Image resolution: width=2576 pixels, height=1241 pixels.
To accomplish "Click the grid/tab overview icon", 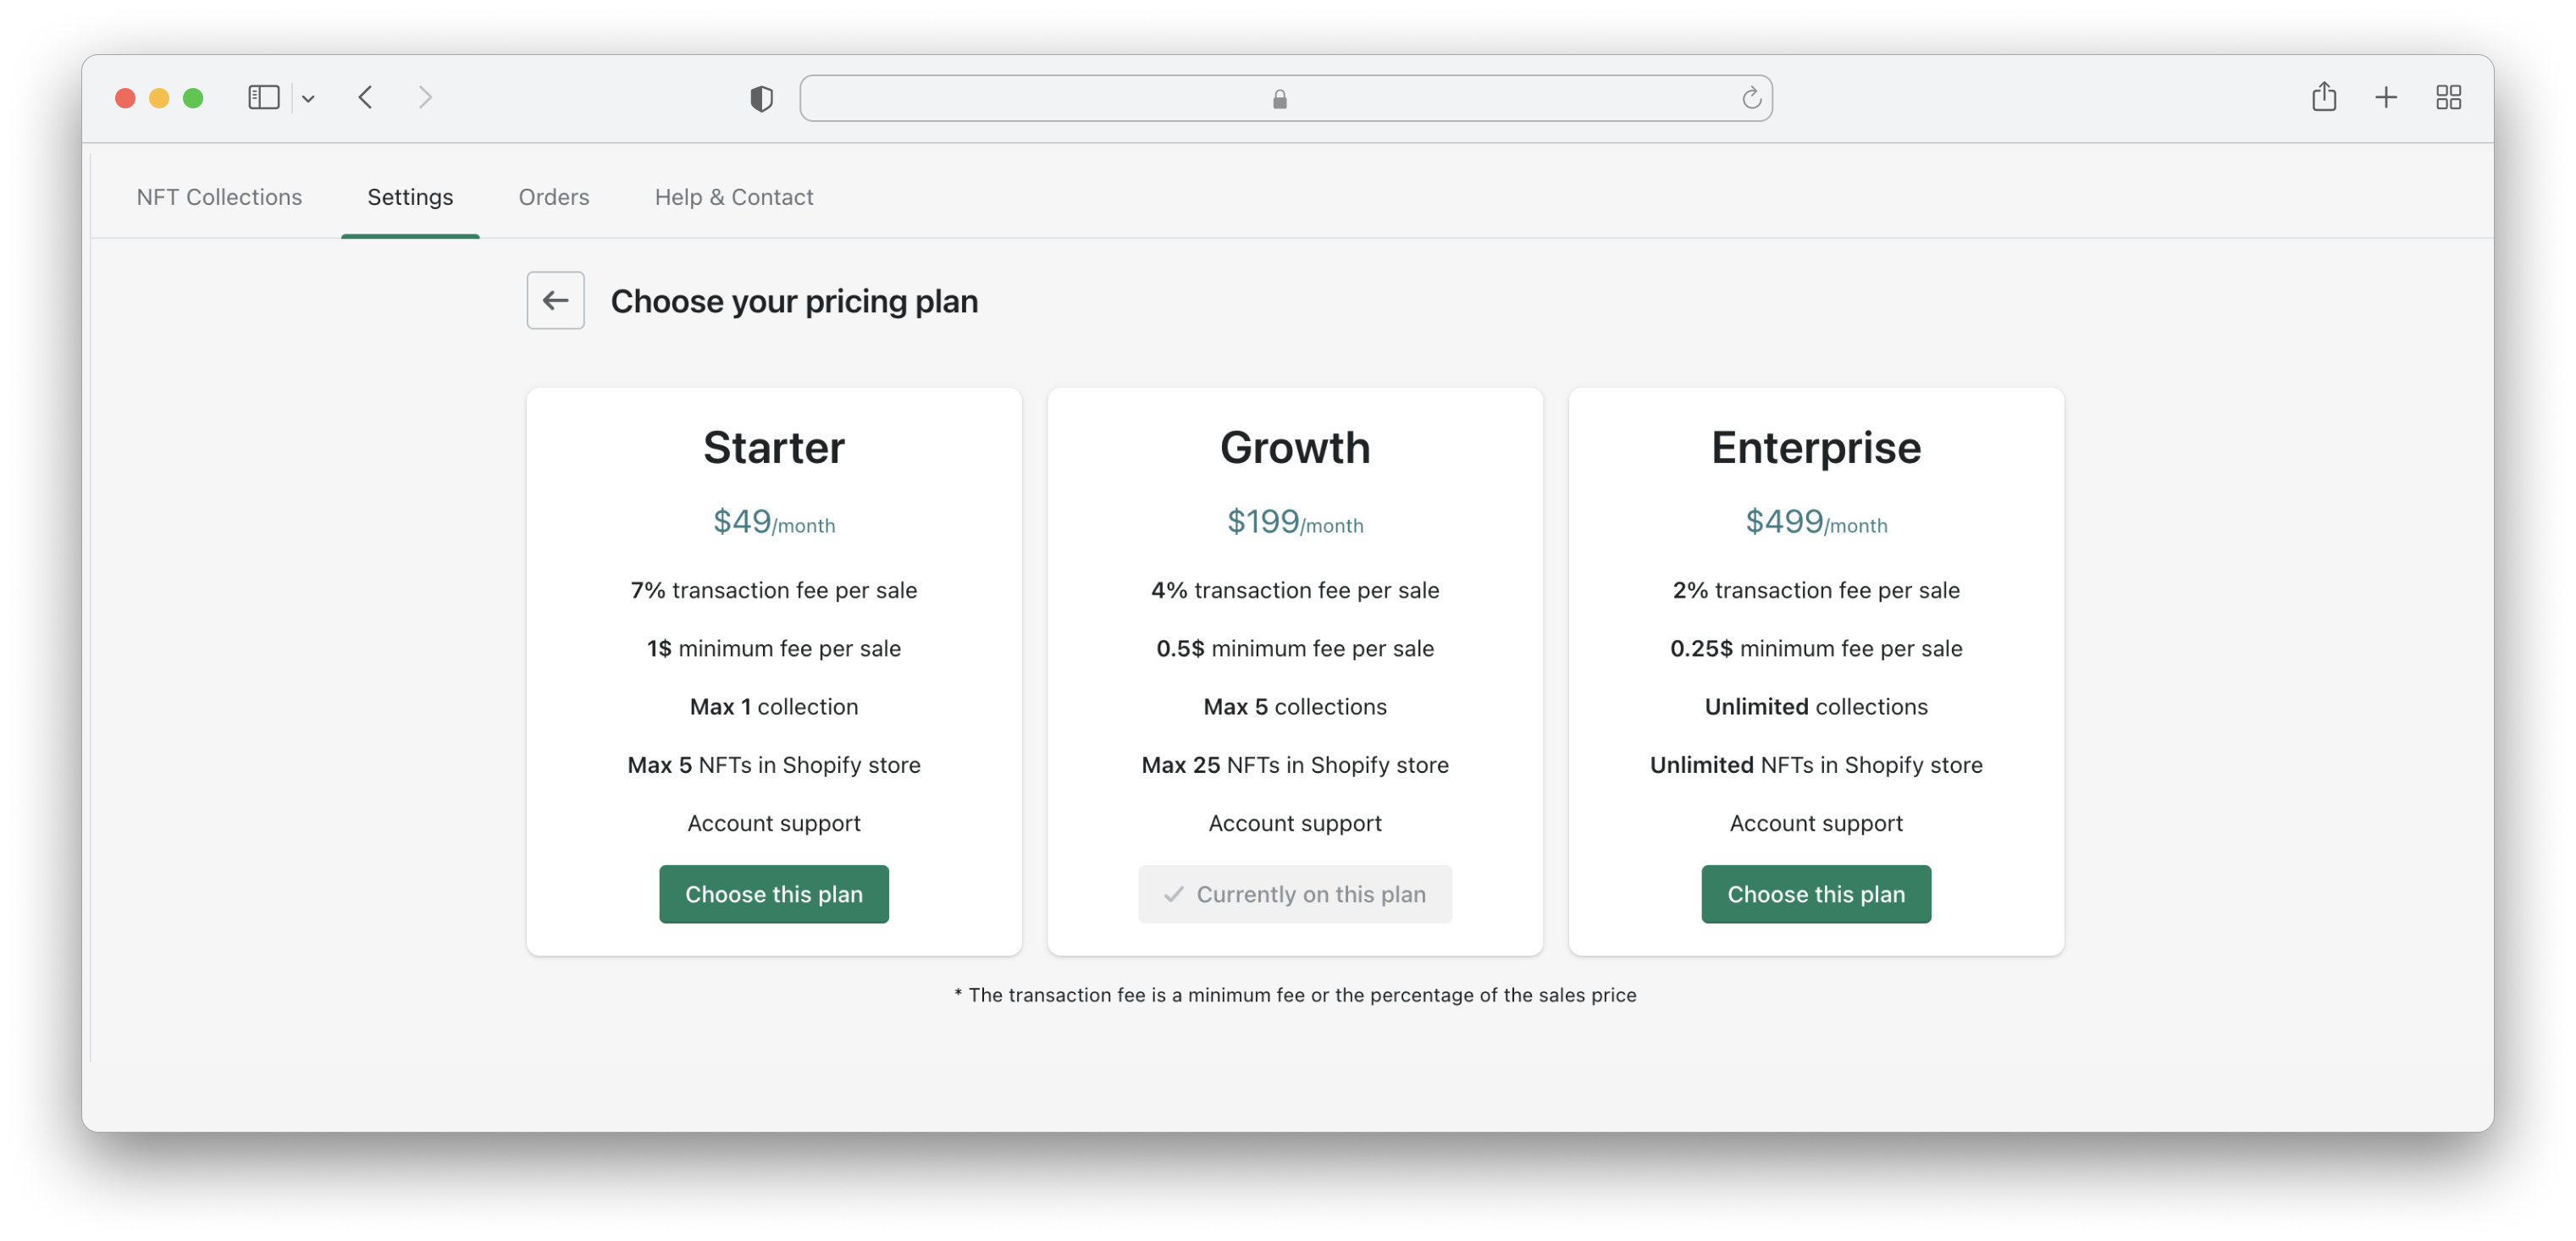I will pos(2450,97).
